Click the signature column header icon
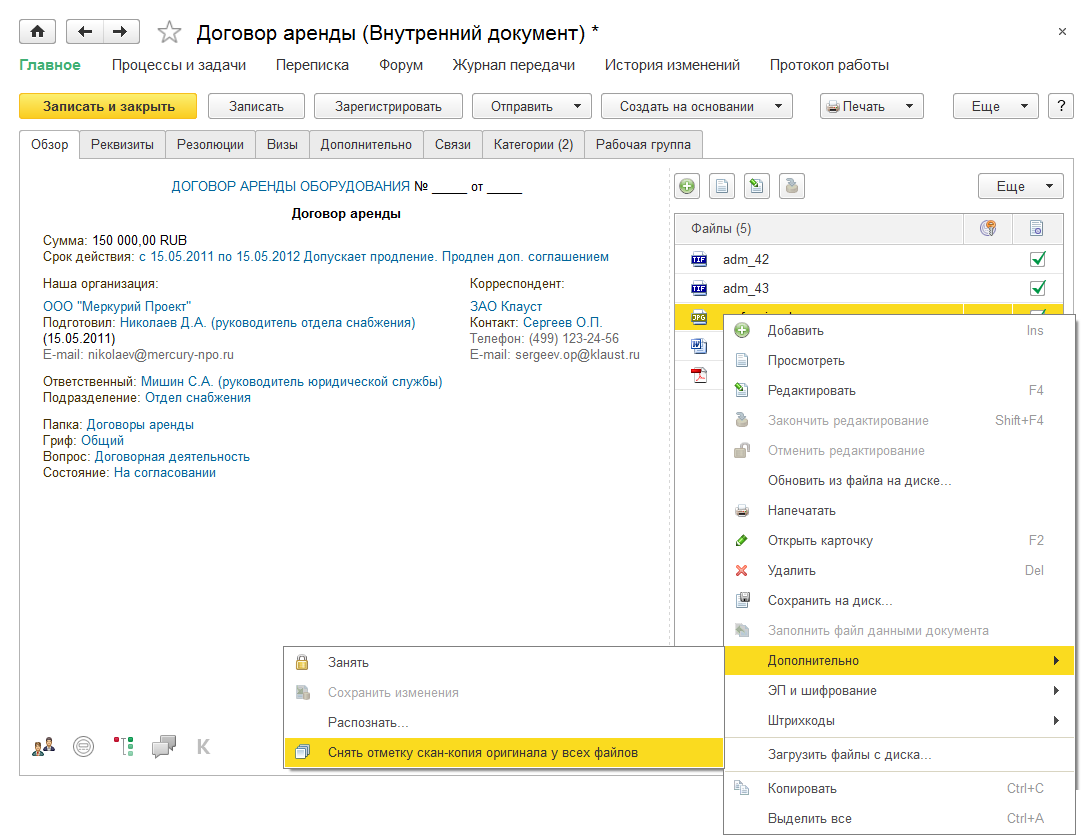This screenshot has width=1084, height=835. (x=988, y=228)
